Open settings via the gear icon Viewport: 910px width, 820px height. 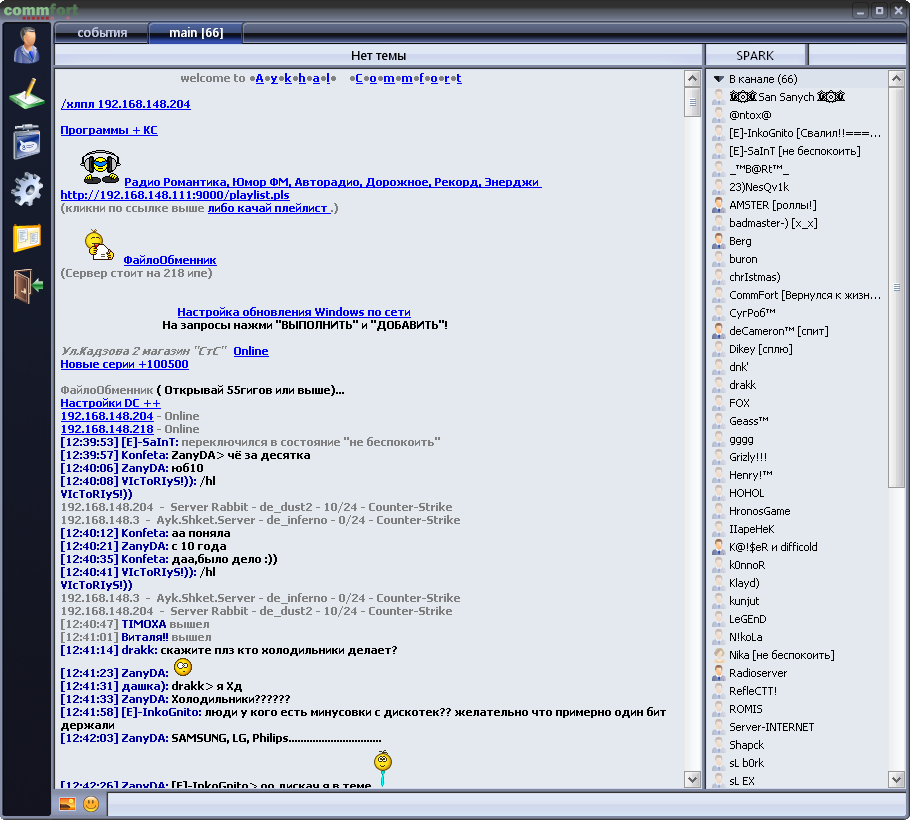(x=27, y=189)
